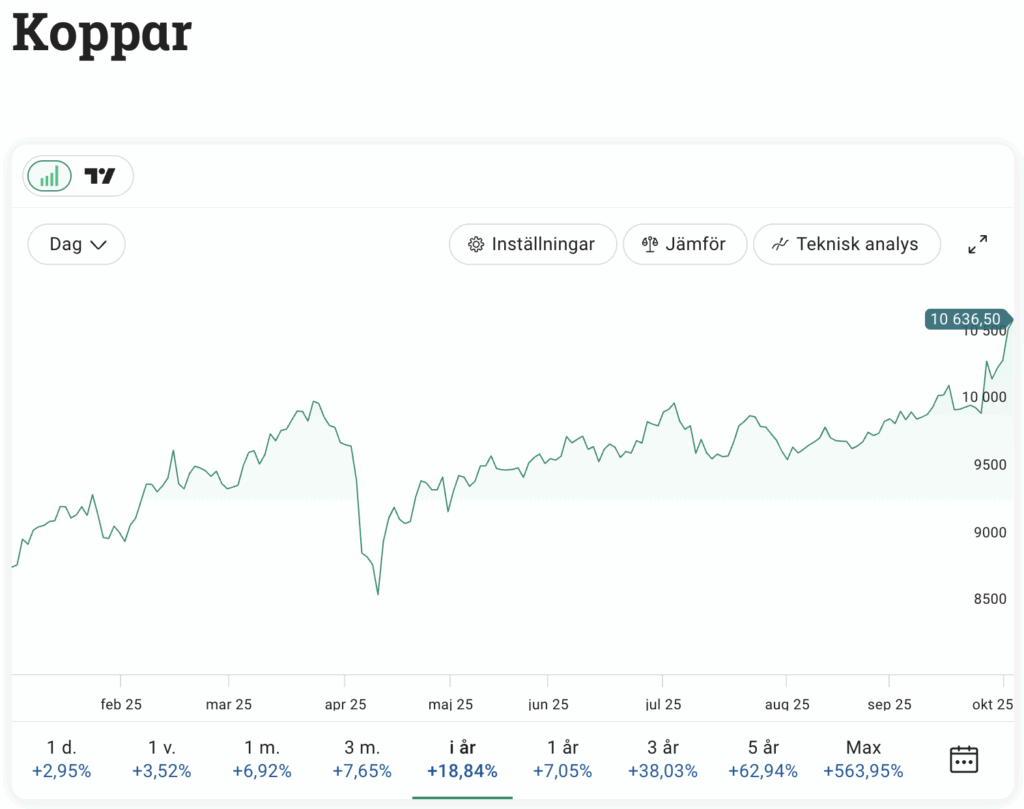Select the 1 m. period tab
The width and height of the screenshot is (1024, 809).
(x=261, y=759)
